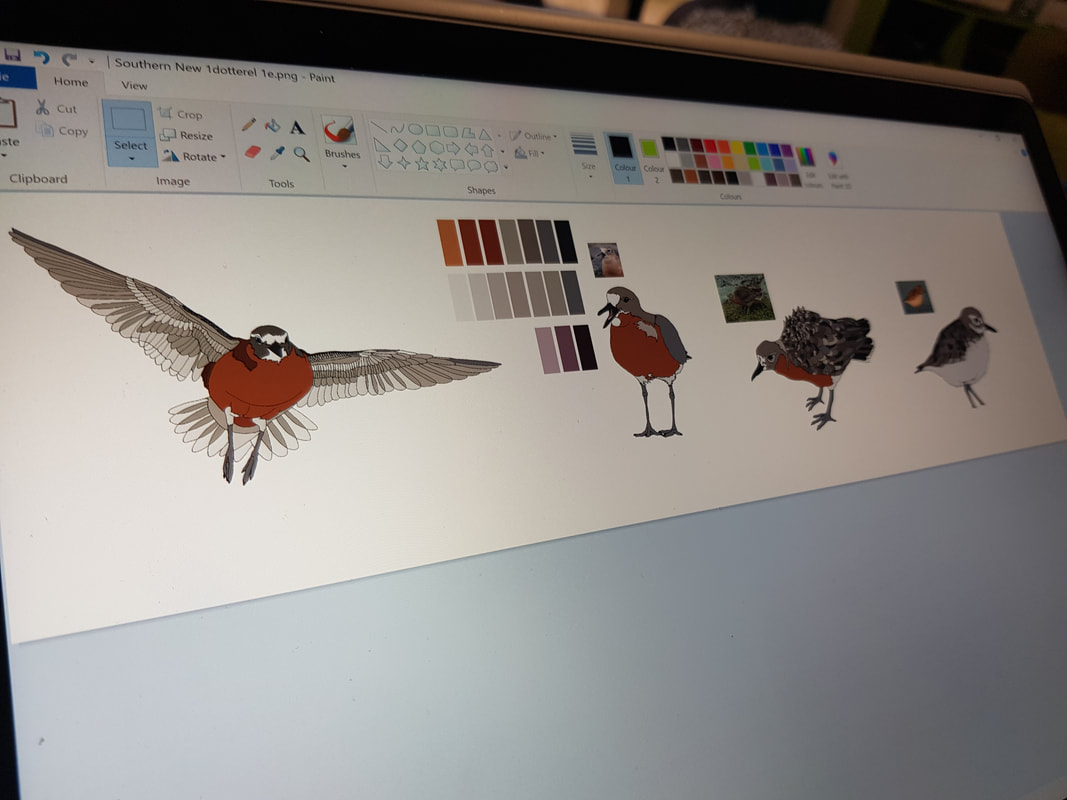This screenshot has width=1067, height=800.
Task: Choose the Right-angled triangle shape
Action: pos(382,145)
